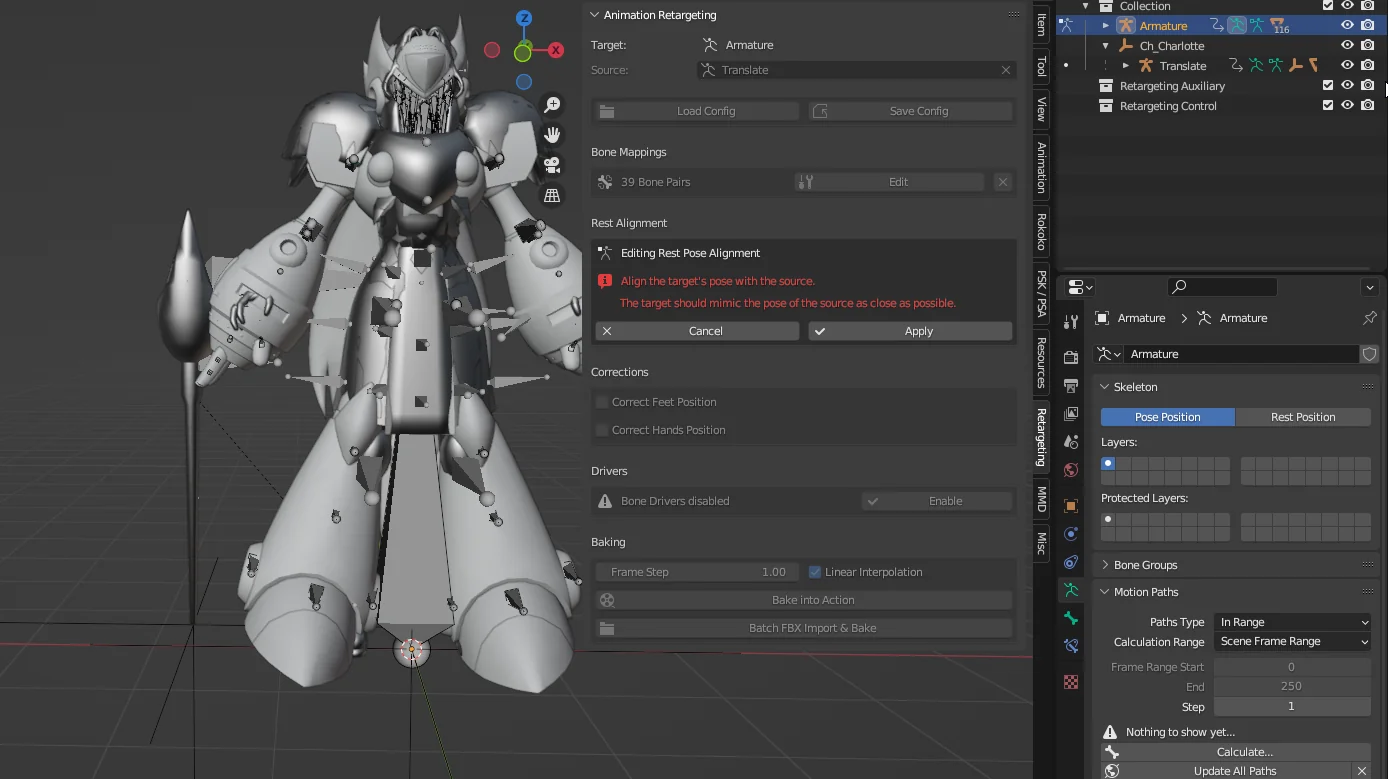
Task: Apply the rest pose alignment
Action: coord(910,331)
